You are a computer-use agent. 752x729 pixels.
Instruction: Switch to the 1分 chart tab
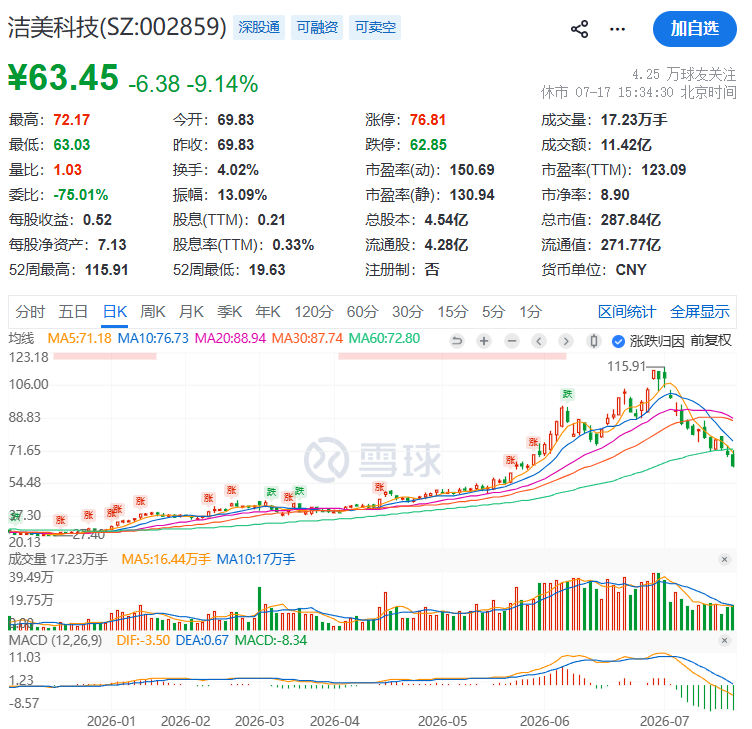530,312
